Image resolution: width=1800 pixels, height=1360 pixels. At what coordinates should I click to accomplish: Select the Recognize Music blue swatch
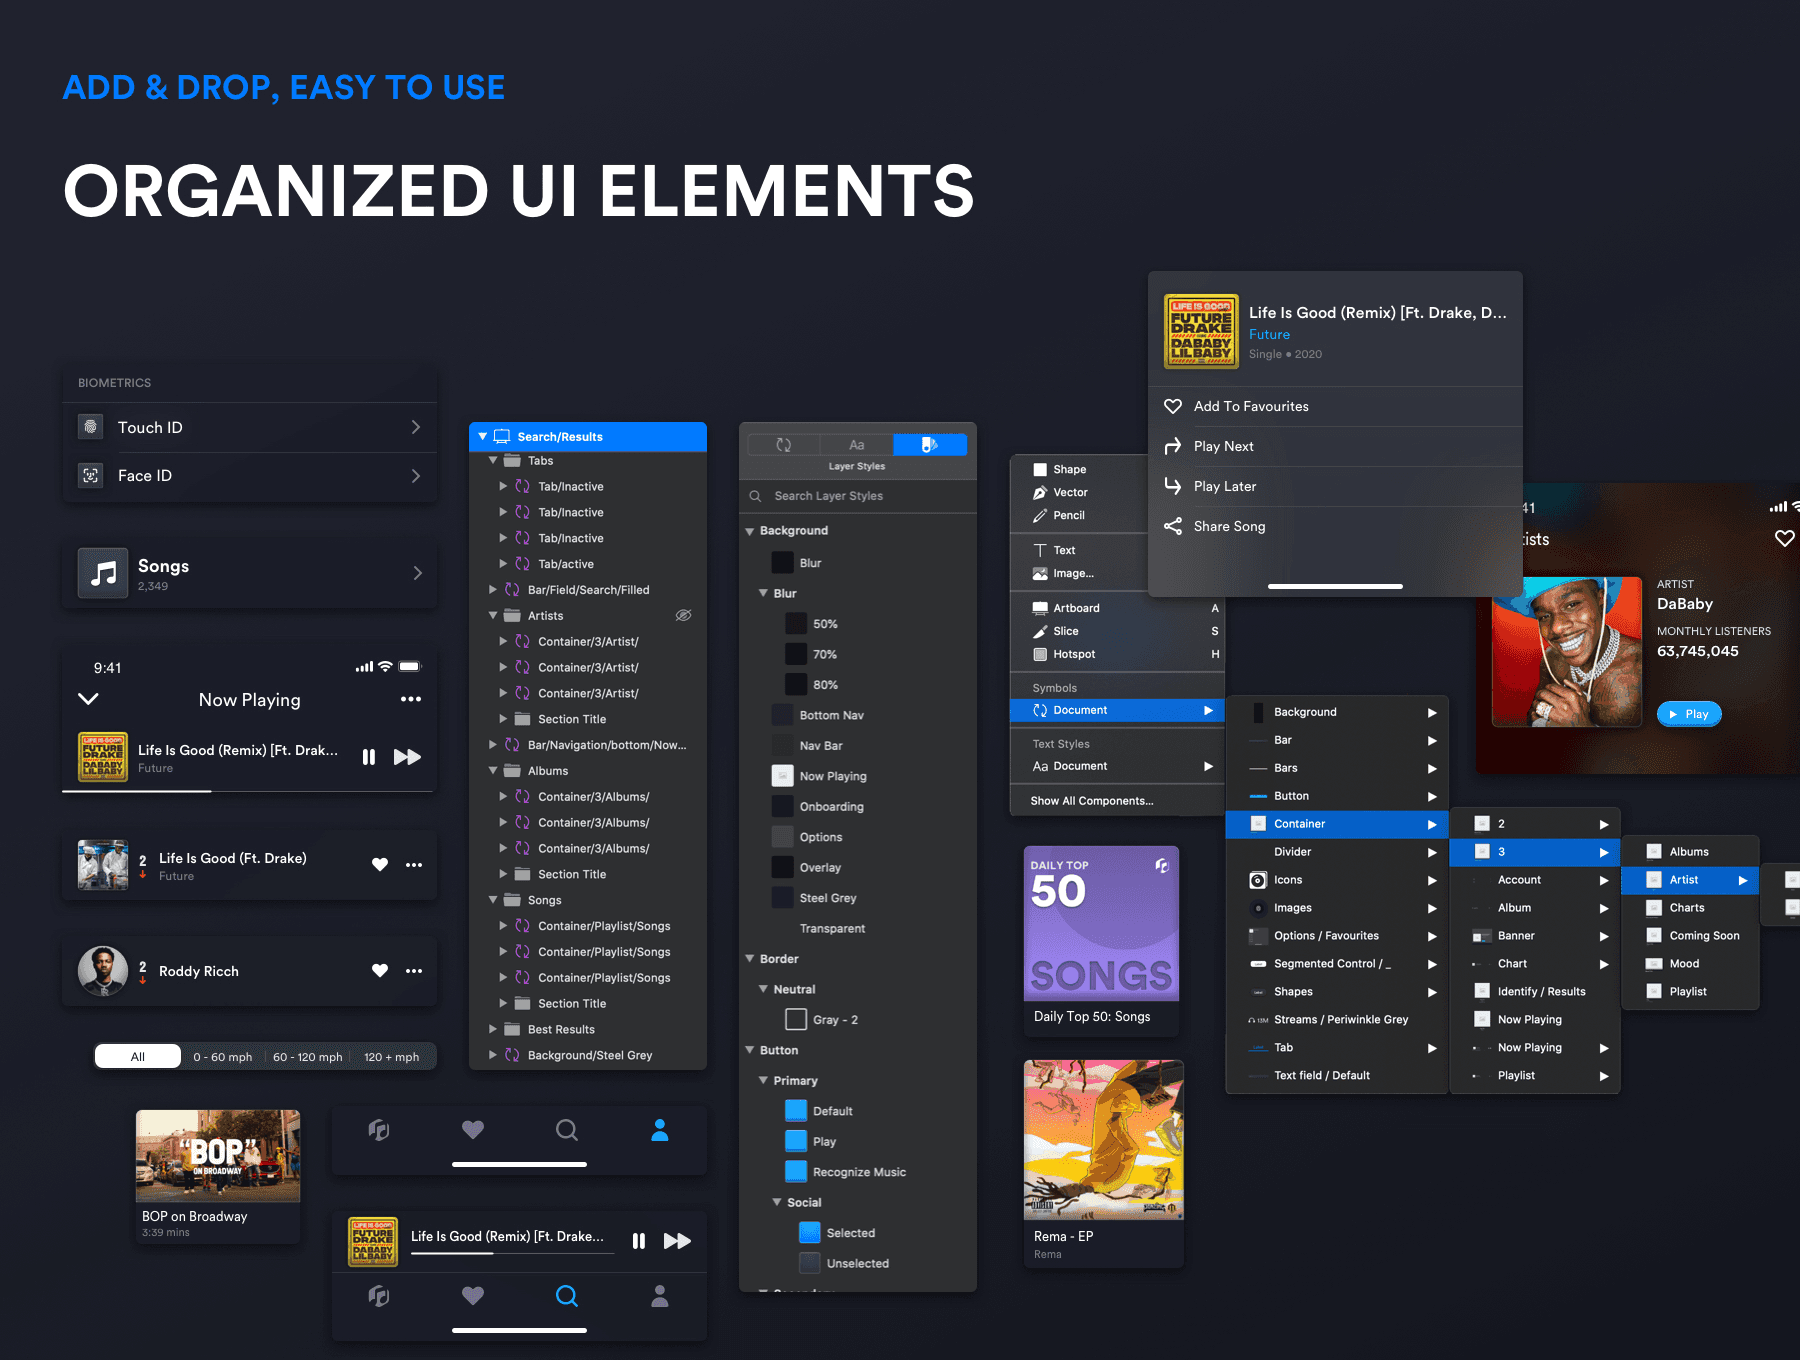[796, 1172]
